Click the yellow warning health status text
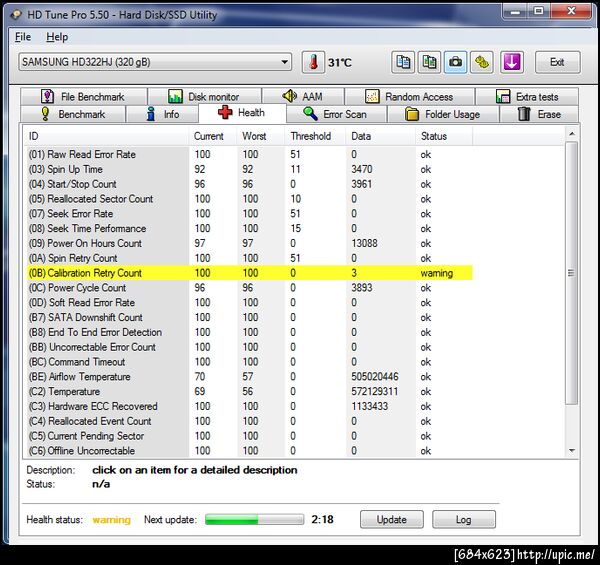 click(112, 520)
